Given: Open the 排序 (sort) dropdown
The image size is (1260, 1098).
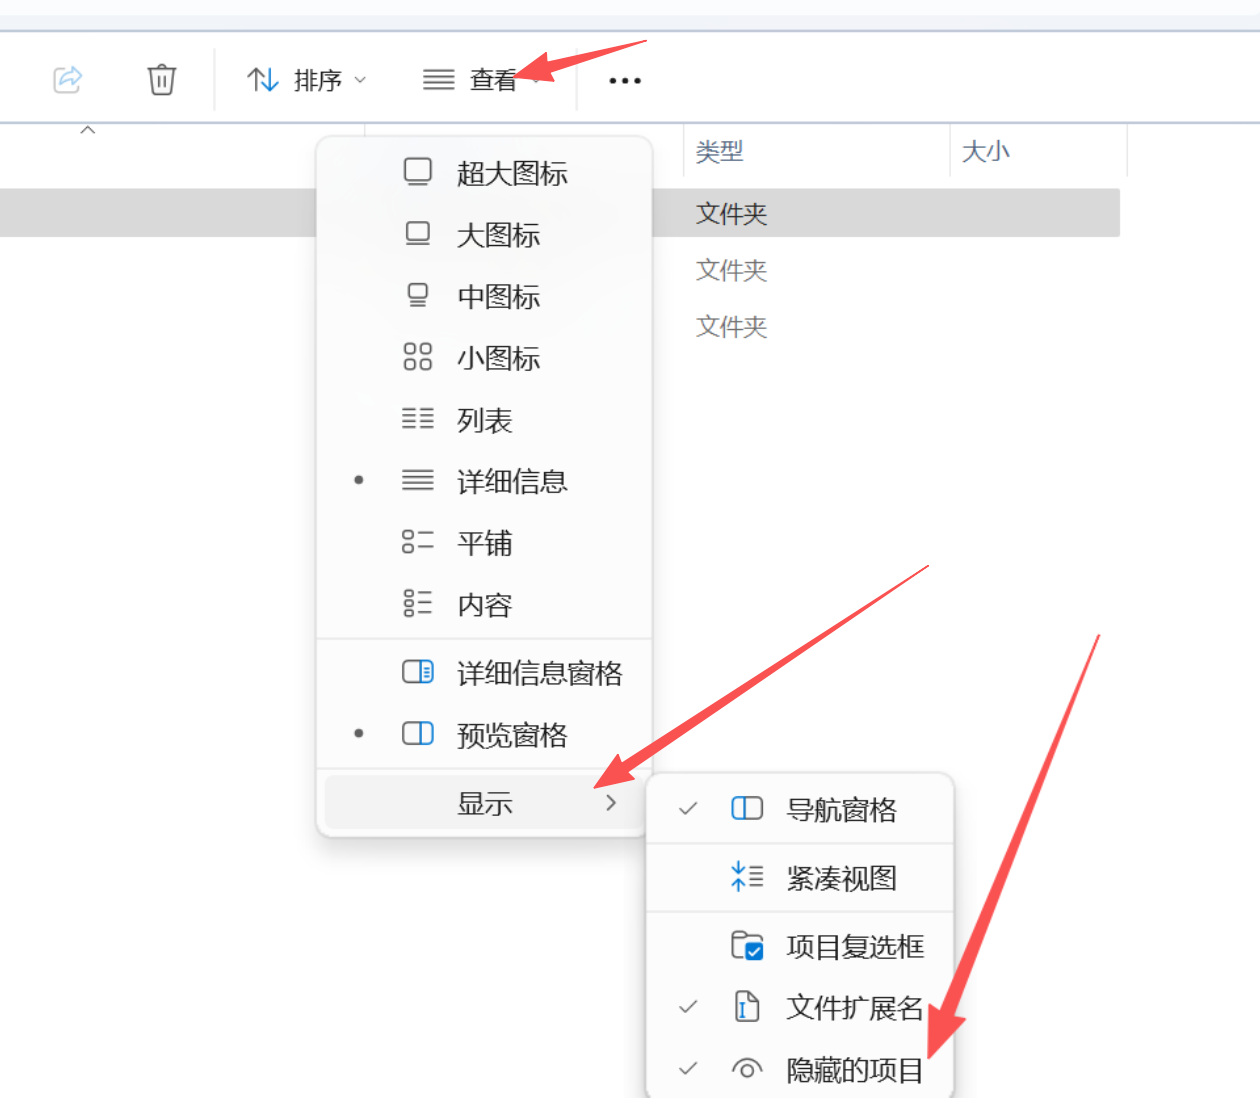Looking at the screenshot, I should pyautogui.click(x=306, y=80).
